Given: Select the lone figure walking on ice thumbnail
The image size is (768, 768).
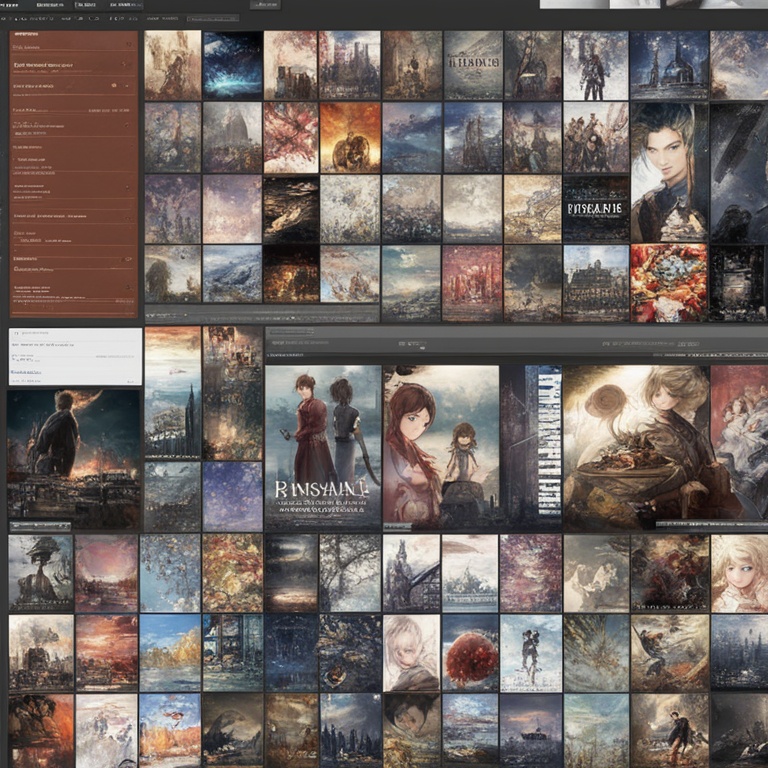Looking at the screenshot, I should pos(531,652).
